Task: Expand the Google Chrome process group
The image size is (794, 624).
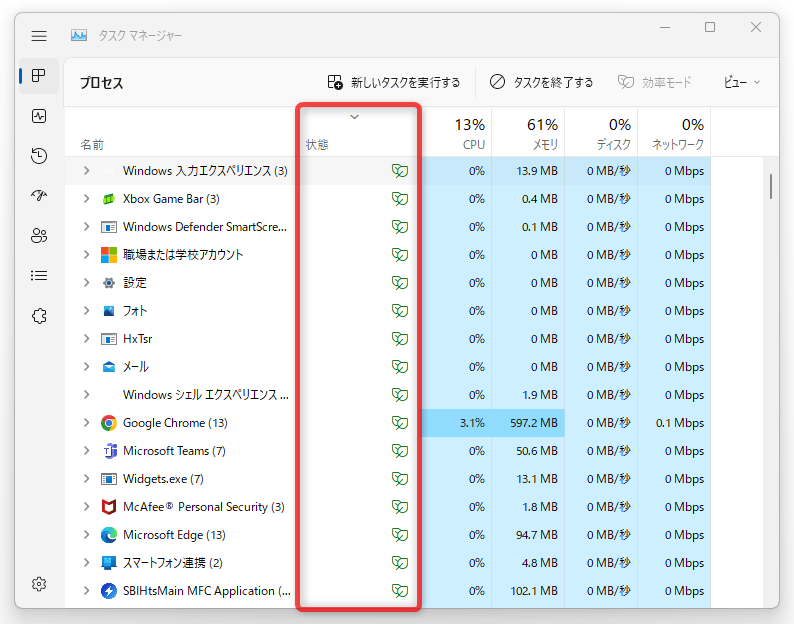Action: pos(87,423)
